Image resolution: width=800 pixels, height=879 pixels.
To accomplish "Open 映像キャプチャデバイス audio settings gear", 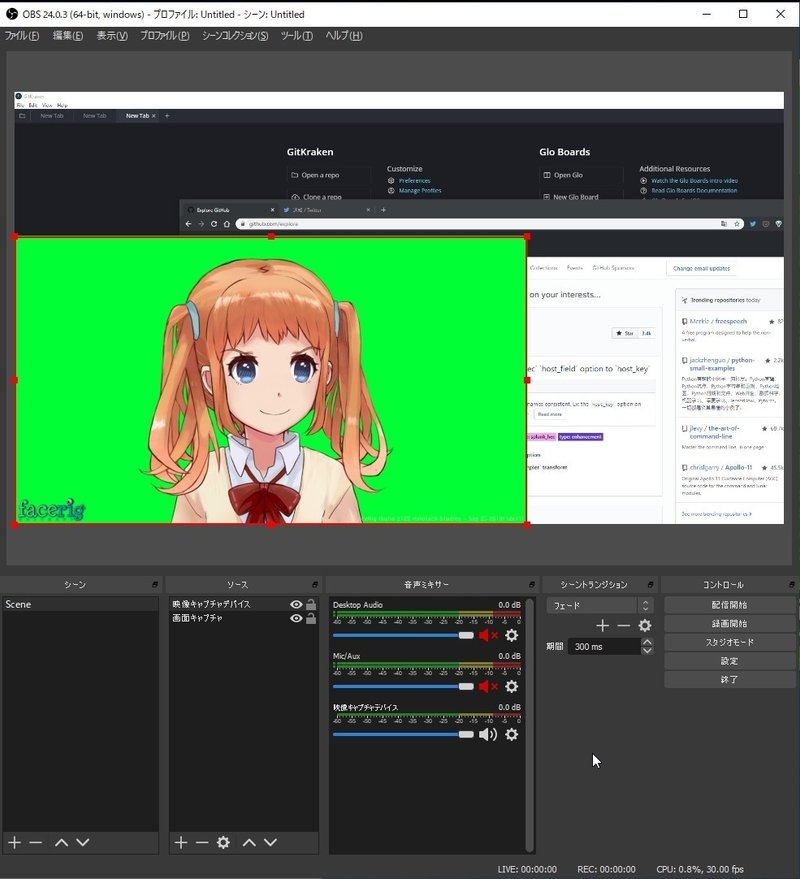I will (x=511, y=734).
